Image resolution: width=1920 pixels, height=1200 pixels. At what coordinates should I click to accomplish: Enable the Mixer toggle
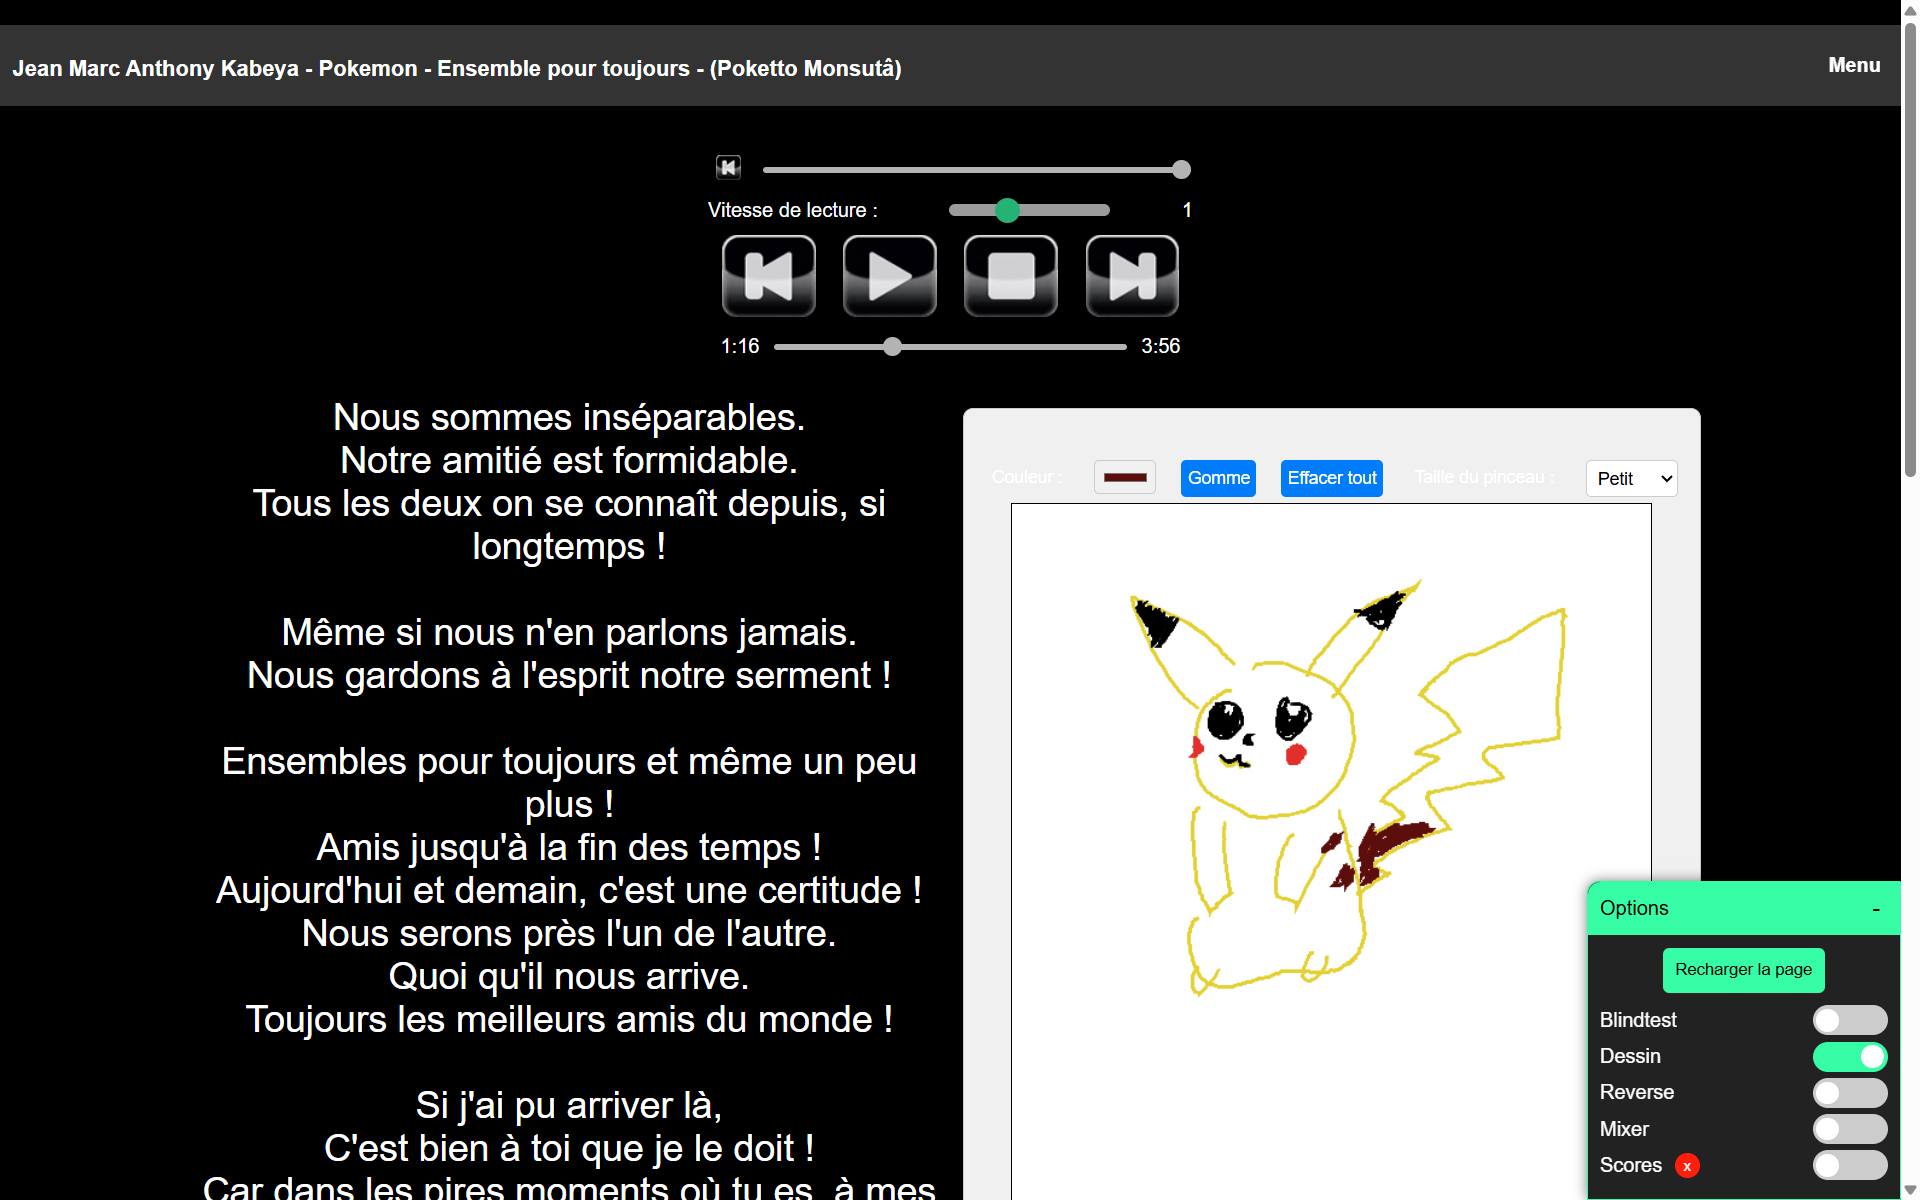click(x=1849, y=1129)
